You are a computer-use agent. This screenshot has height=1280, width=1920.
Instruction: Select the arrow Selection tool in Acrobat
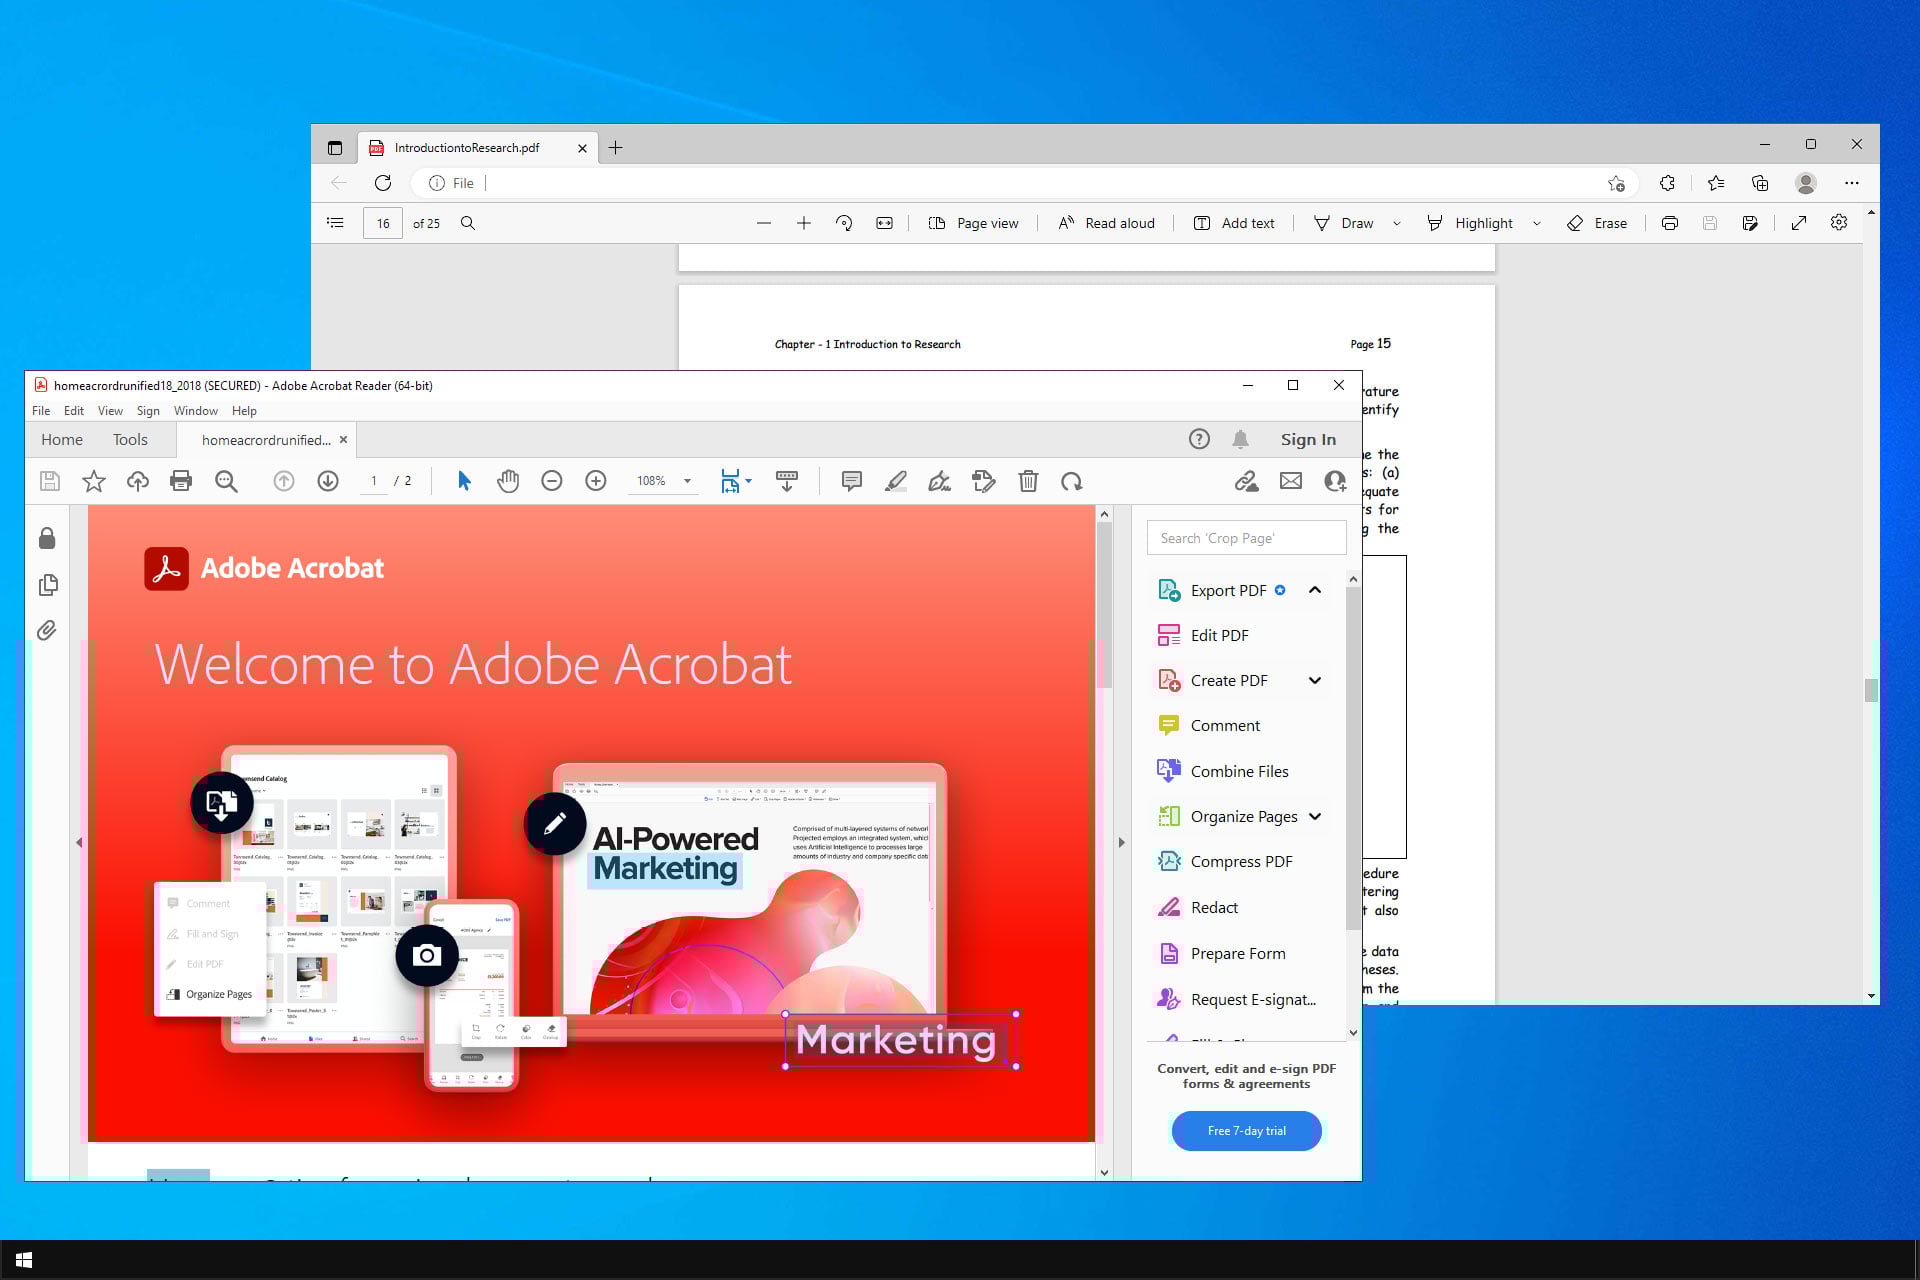pyautogui.click(x=464, y=481)
